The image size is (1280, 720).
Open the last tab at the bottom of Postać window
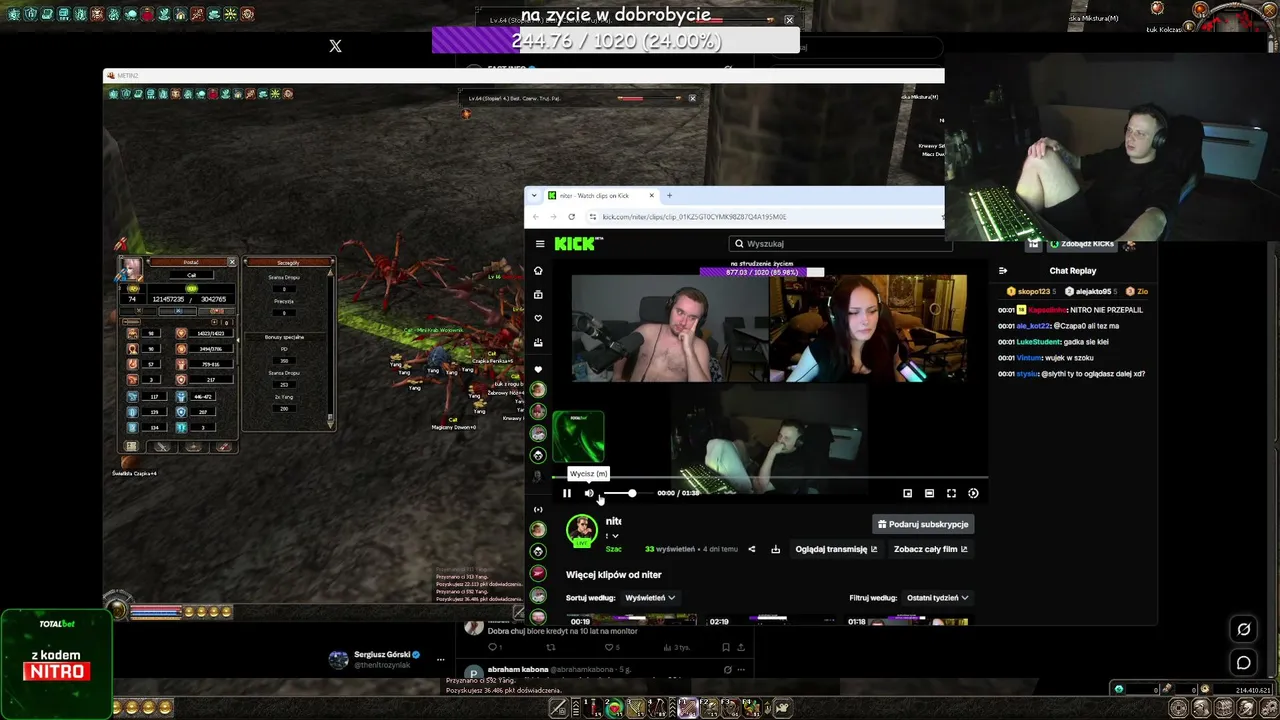[223, 447]
